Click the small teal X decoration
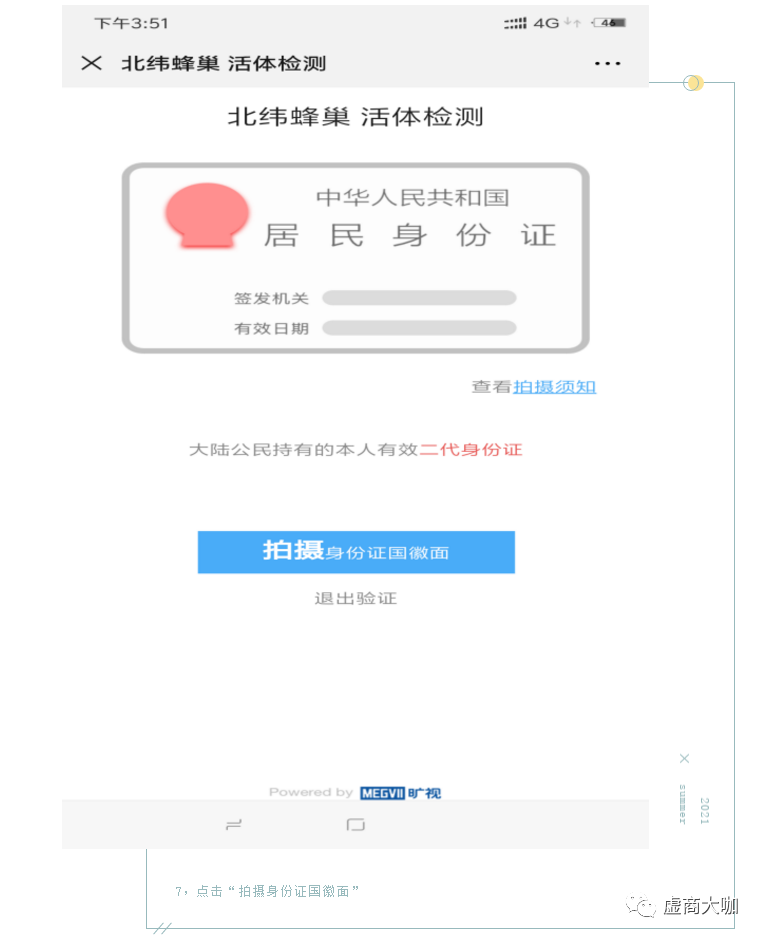This screenshot has height=939, width=763. (x=685, y=759)
